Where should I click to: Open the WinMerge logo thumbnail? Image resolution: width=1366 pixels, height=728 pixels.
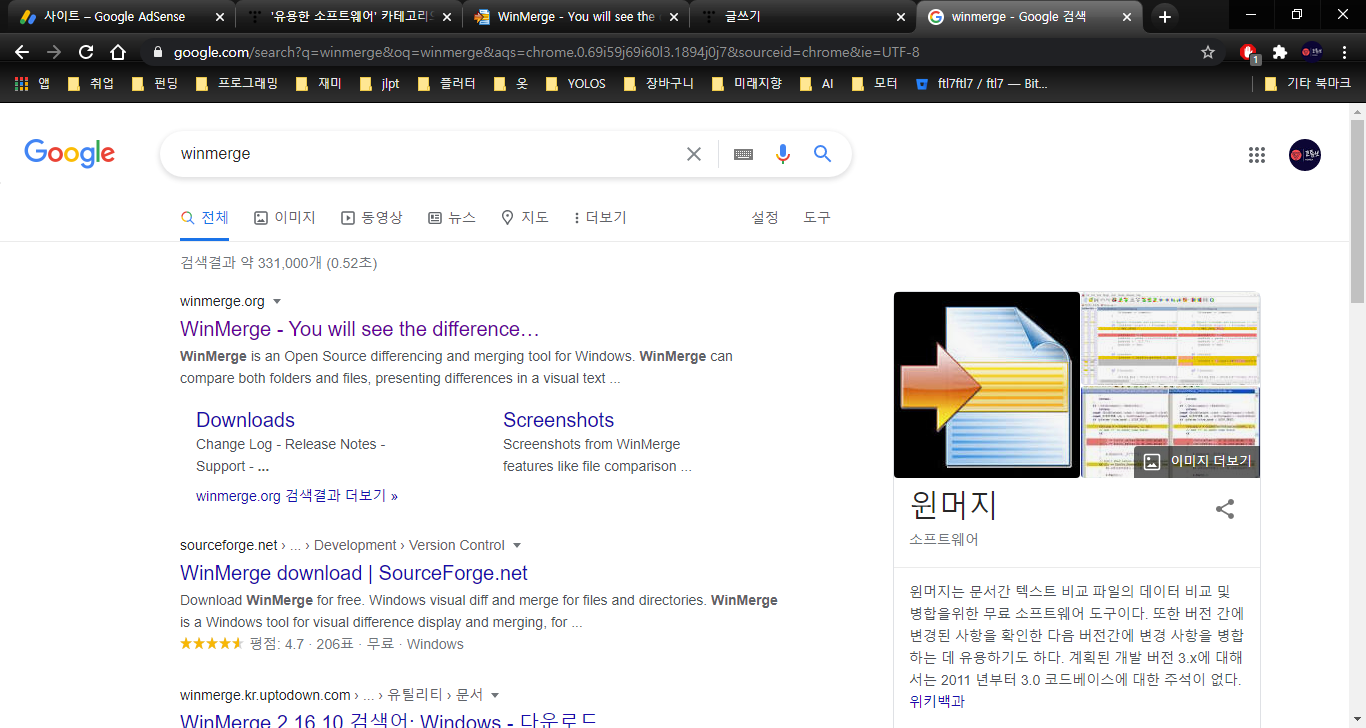[987, 385]
